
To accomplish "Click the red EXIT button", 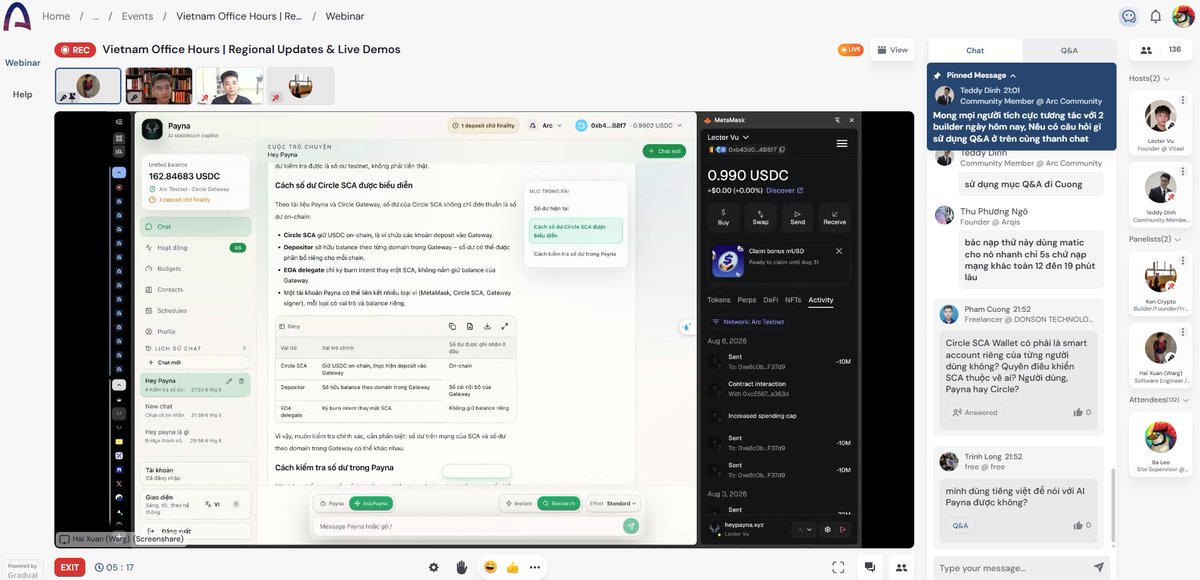I will [x=70, y=567].
